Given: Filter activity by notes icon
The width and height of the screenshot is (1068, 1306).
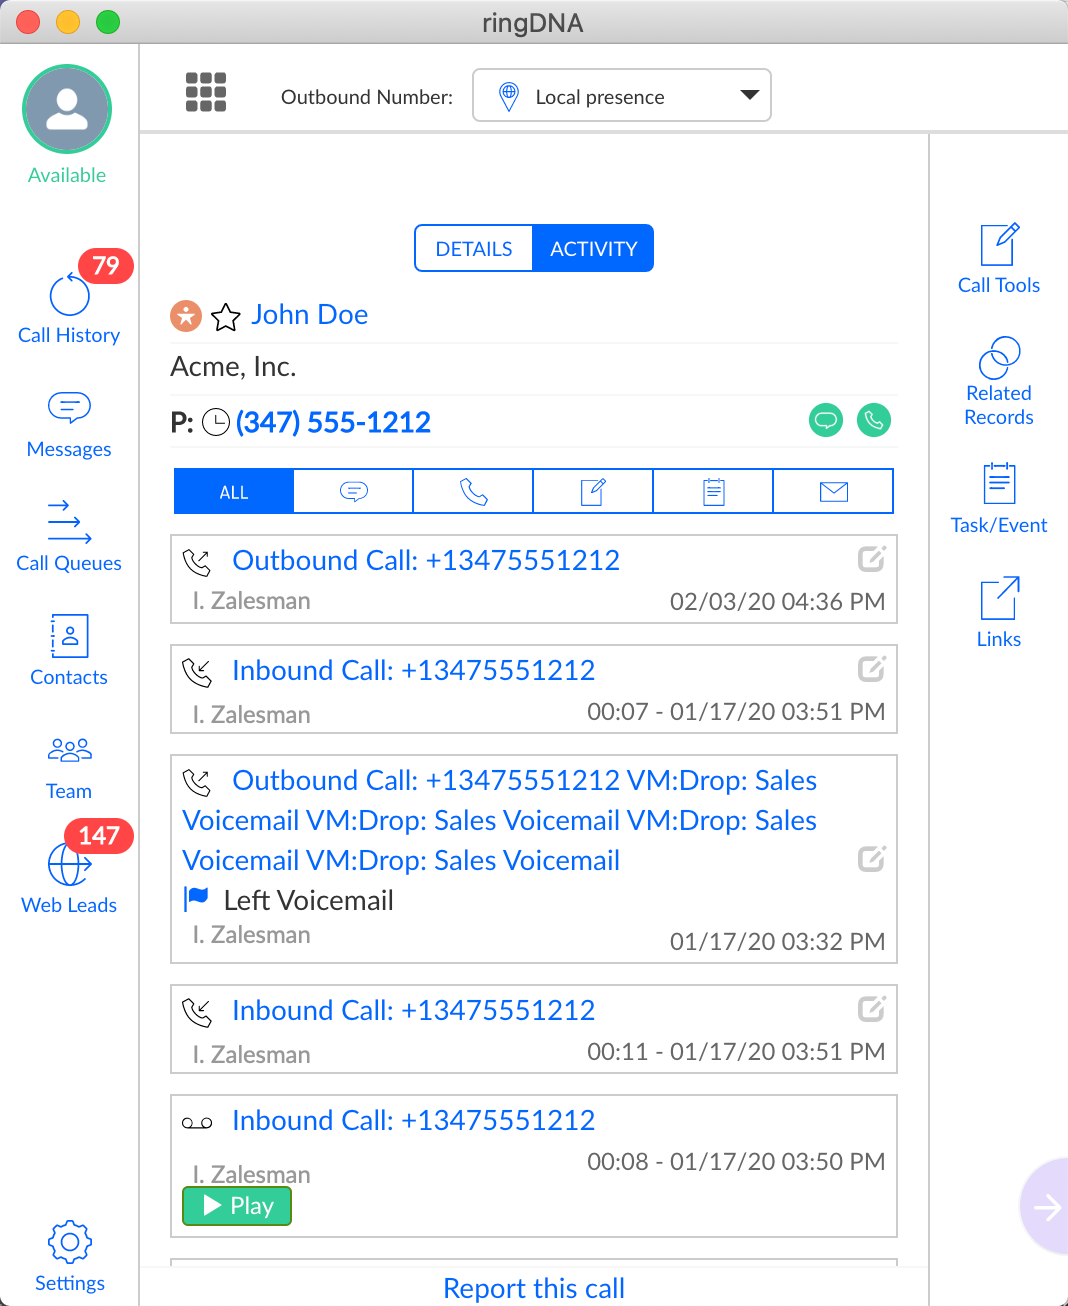Looking at the screenshot, I should point(594,491).
